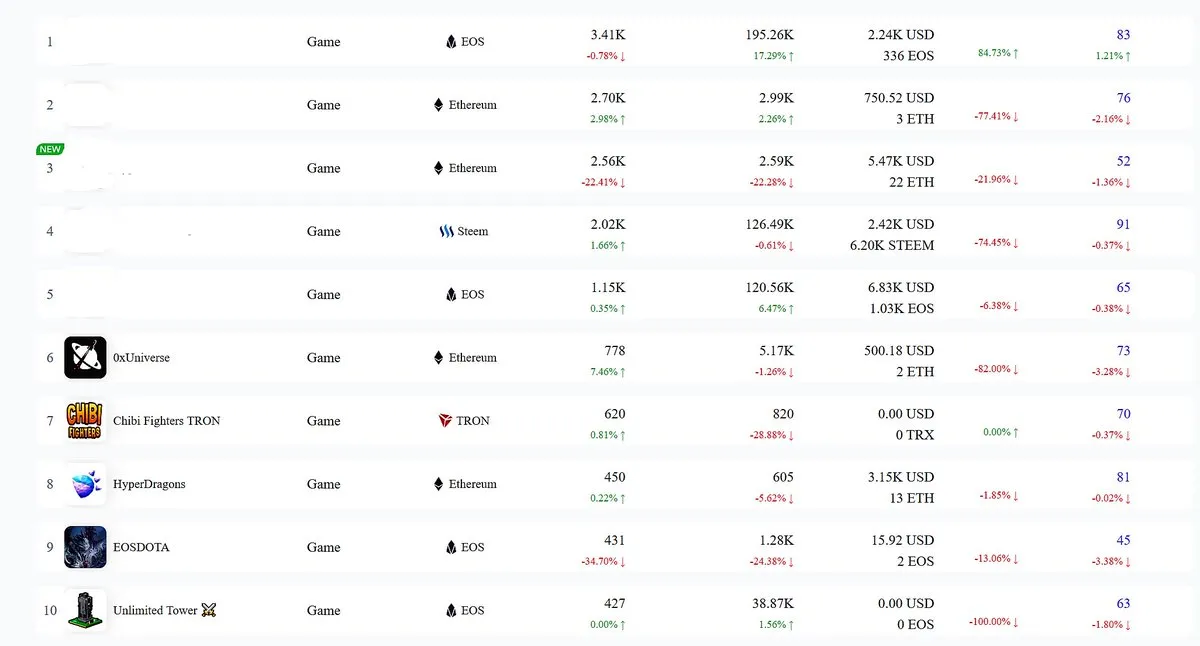Select the EOSDOTA name link
The width and height of the screenshot is (1200, 646).
point(141,547)
